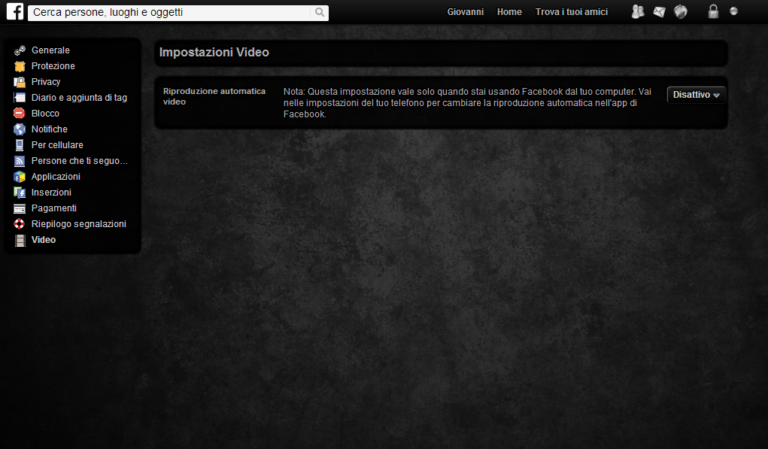Click Trova i tuoi amici link

coord(571,12)
